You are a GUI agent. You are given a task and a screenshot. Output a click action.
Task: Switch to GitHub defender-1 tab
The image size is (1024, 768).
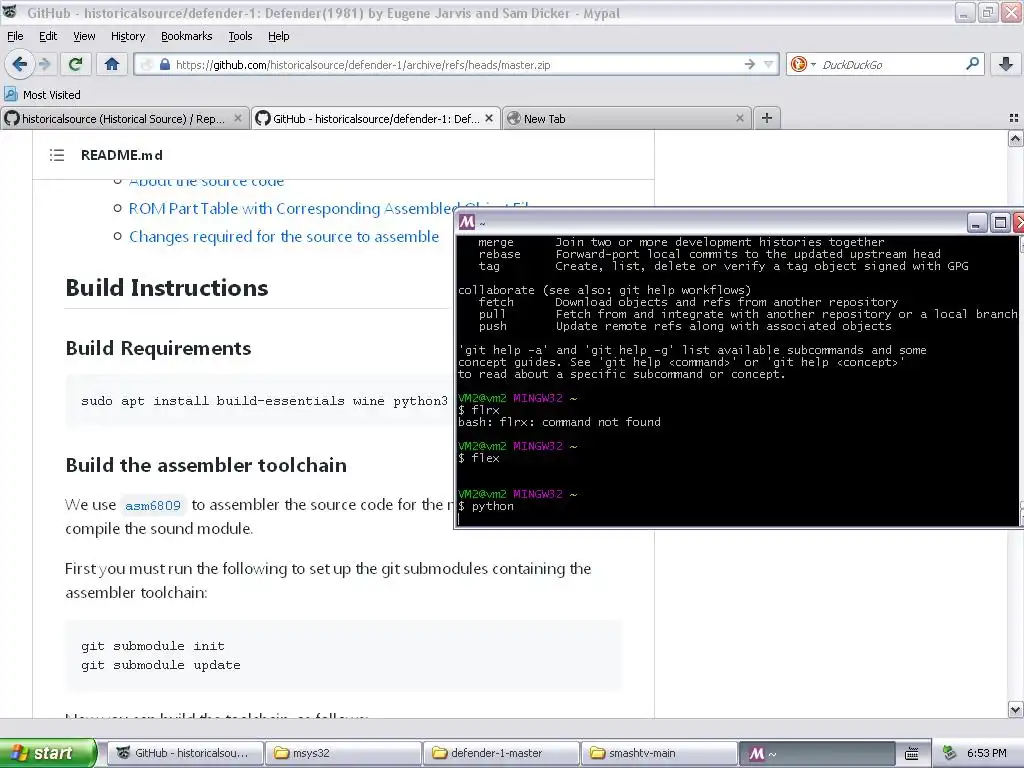376,119
